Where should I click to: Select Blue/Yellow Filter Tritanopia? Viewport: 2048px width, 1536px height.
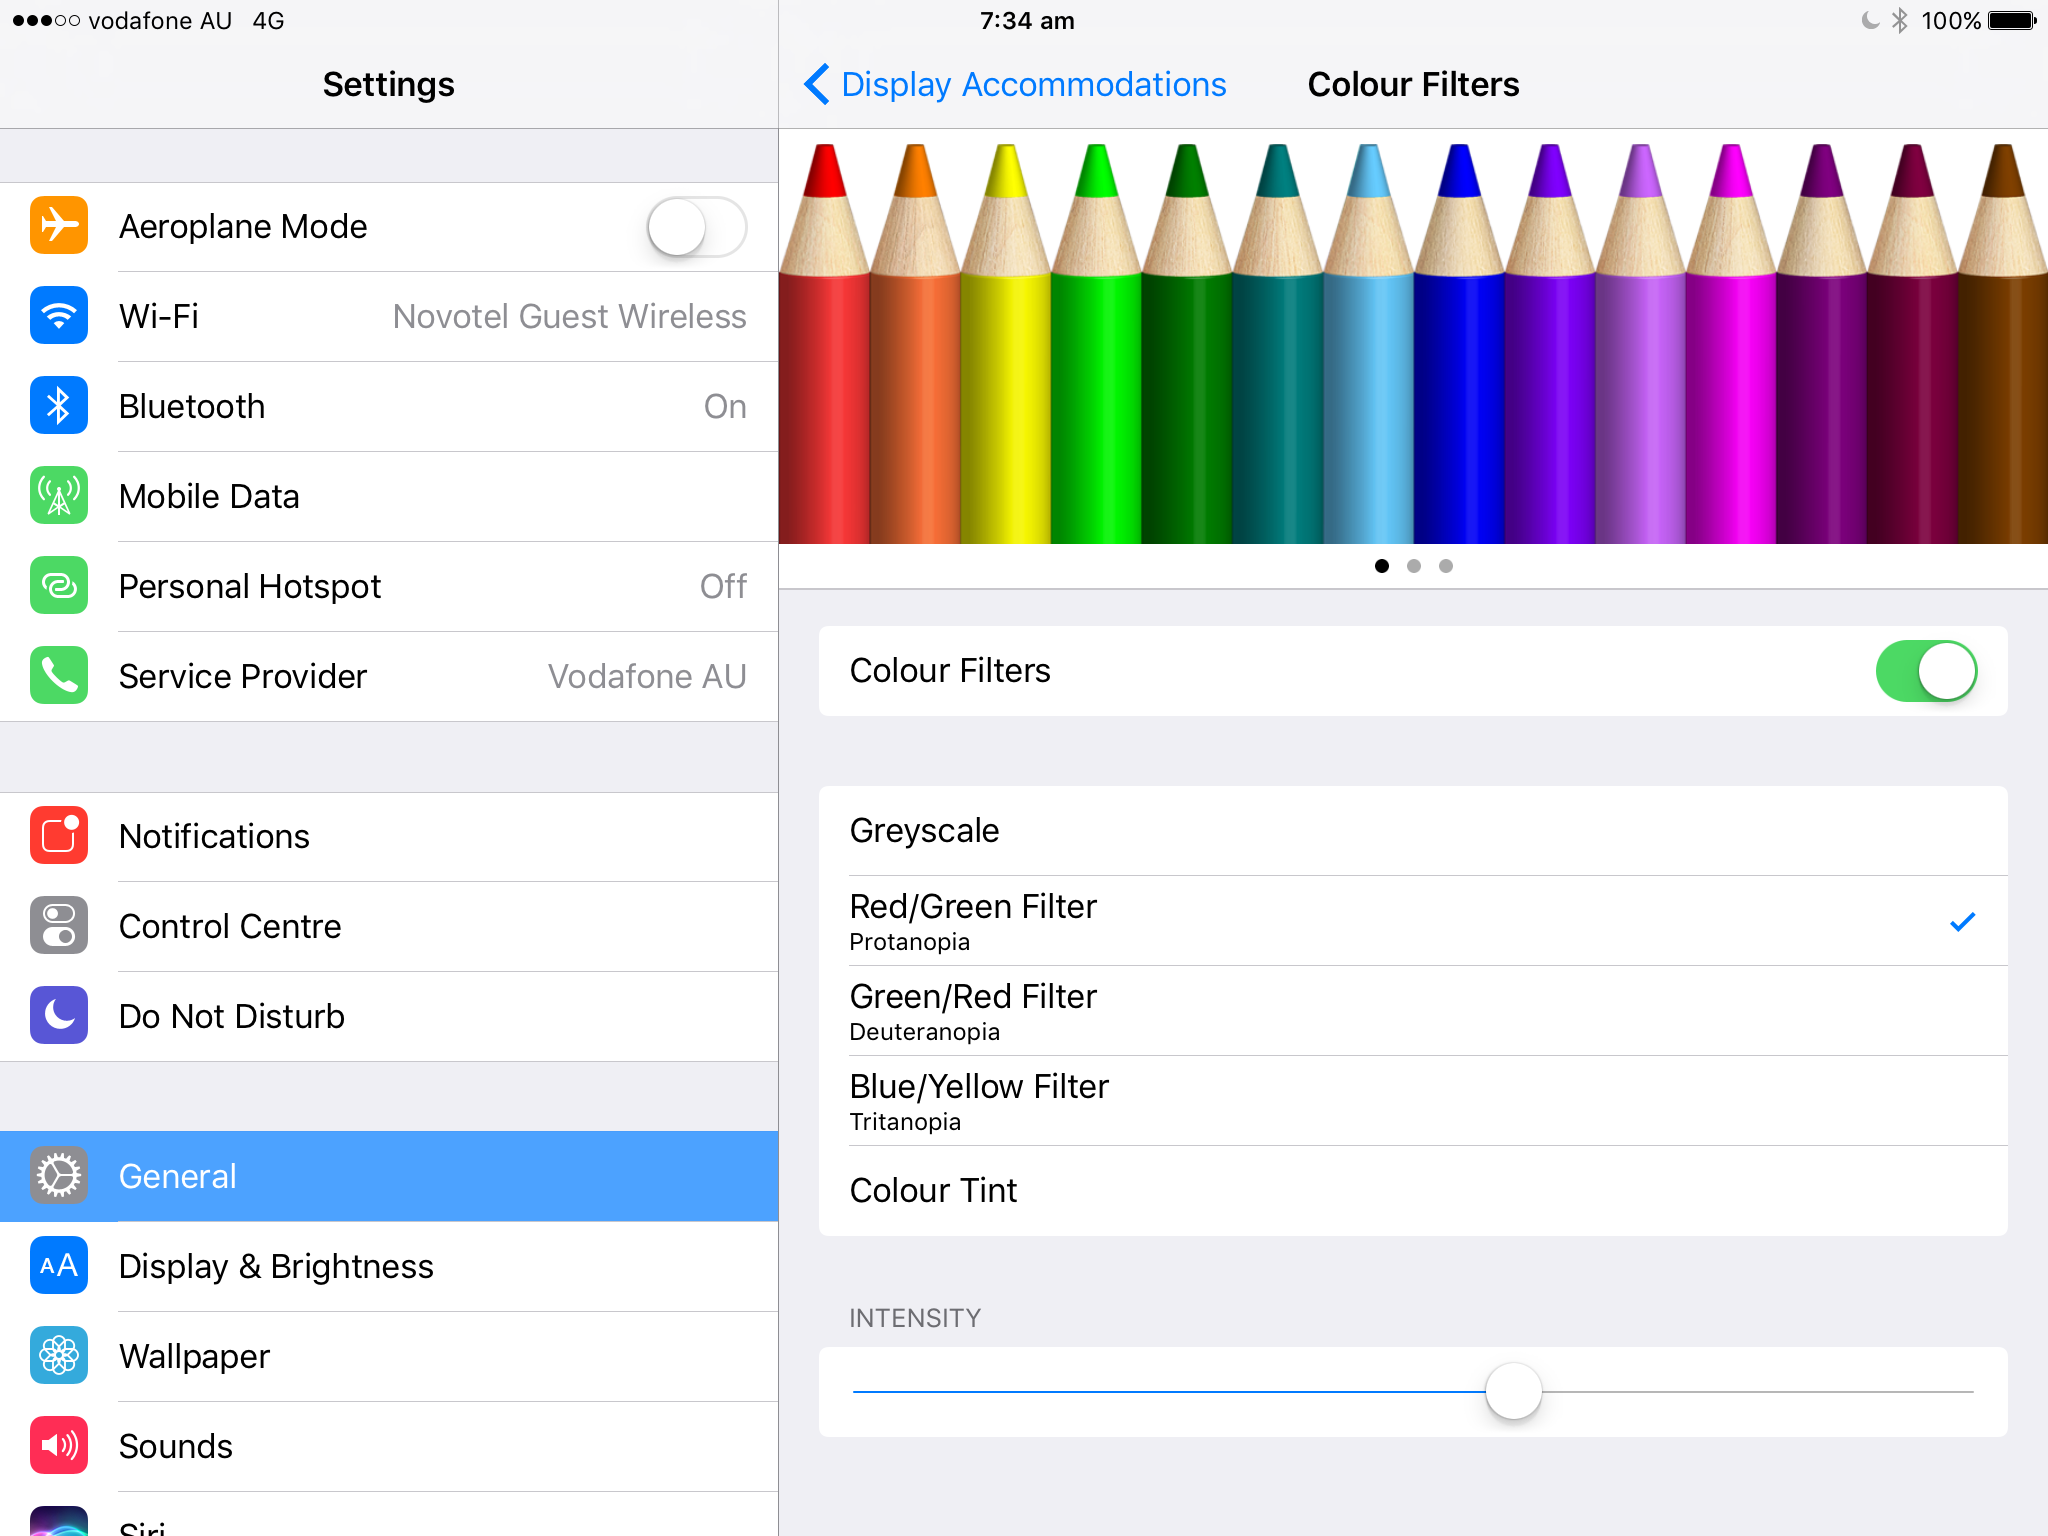click(x=1412, y=1101)
